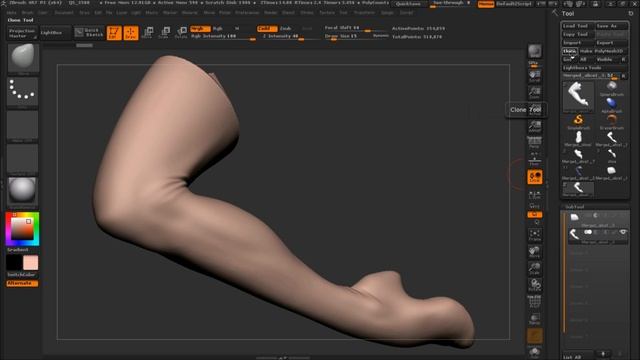Screen dimensions: 640x360
Task: Toggle Perspective view icon
Action: click(x=535, y=142)
